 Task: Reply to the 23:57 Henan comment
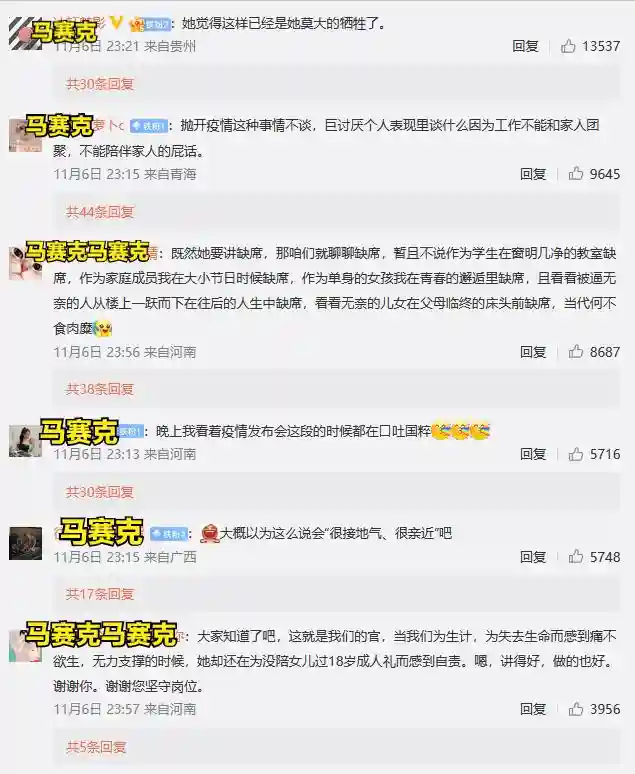[533, 709]
